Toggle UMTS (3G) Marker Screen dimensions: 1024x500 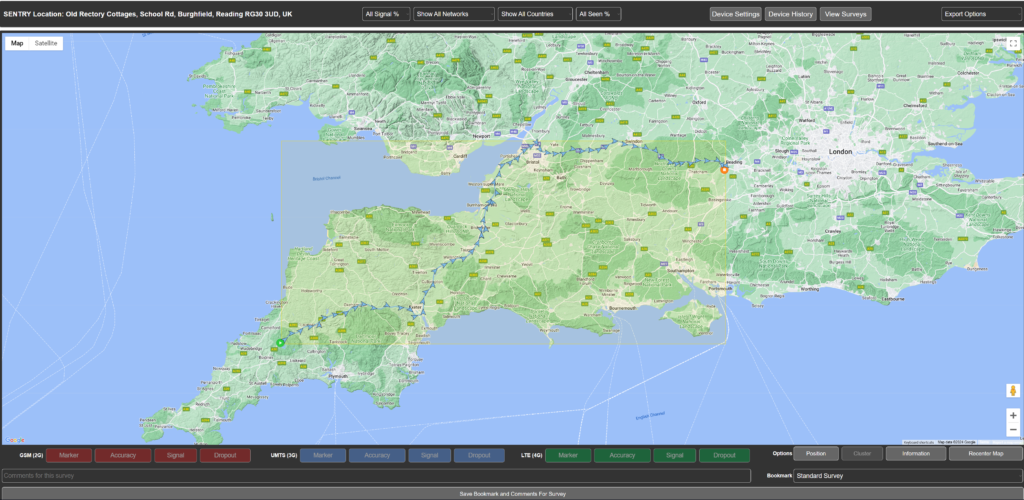coord(323,455)
